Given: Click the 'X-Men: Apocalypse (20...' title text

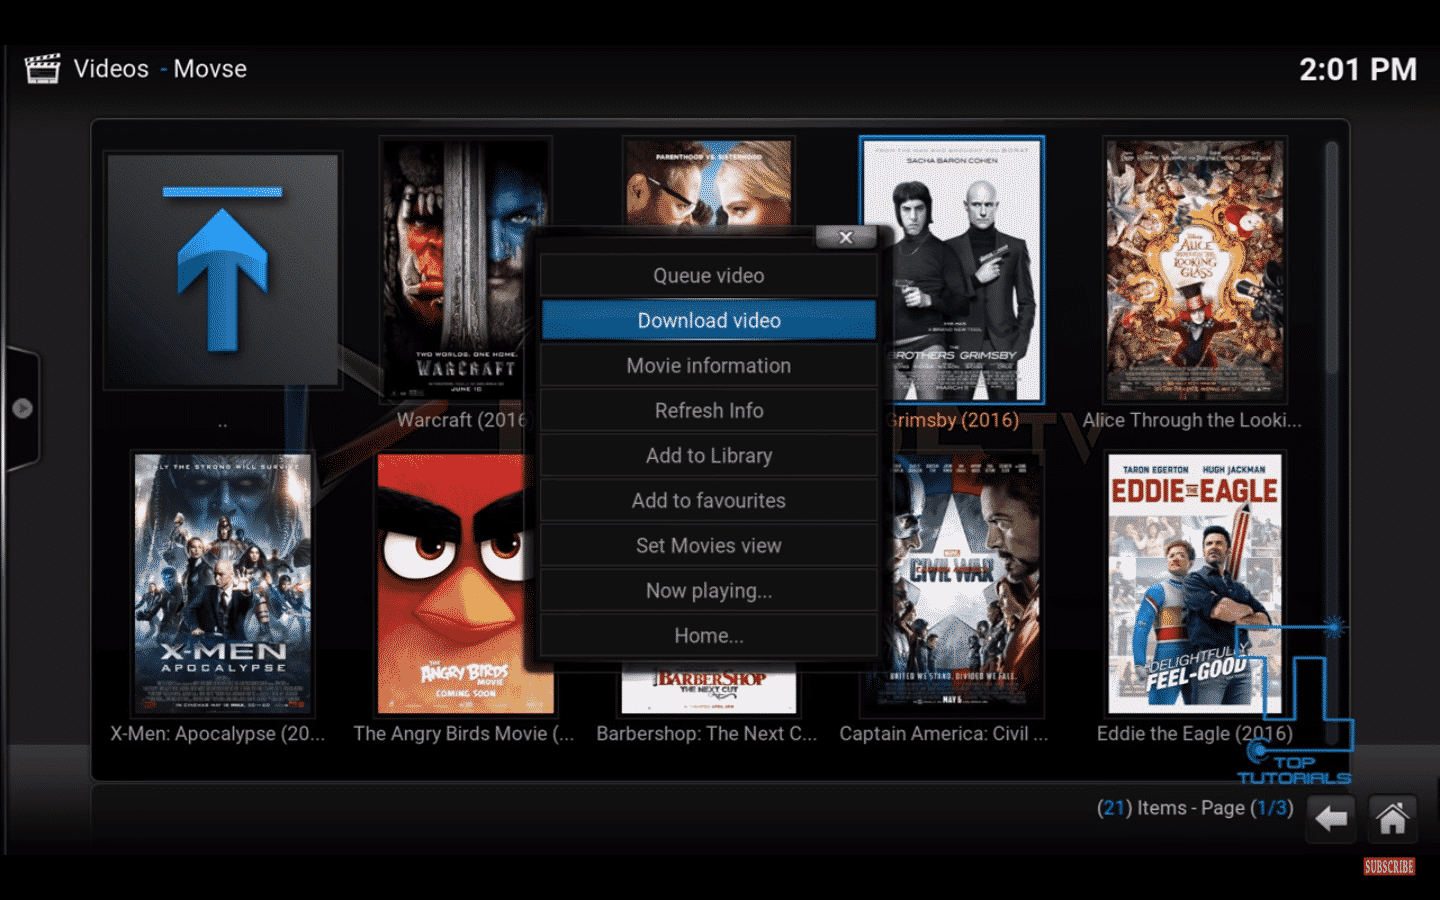Looking at the screenshot, I should pyautogui.click(x=218, y=734).
